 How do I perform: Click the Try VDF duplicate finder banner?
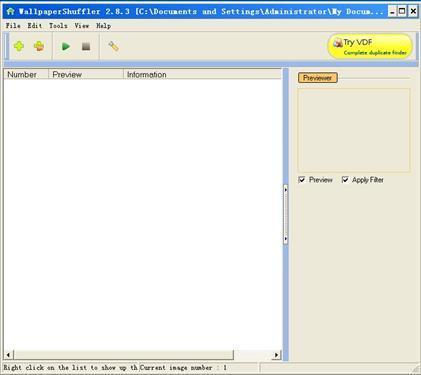(x=370, y=46)
